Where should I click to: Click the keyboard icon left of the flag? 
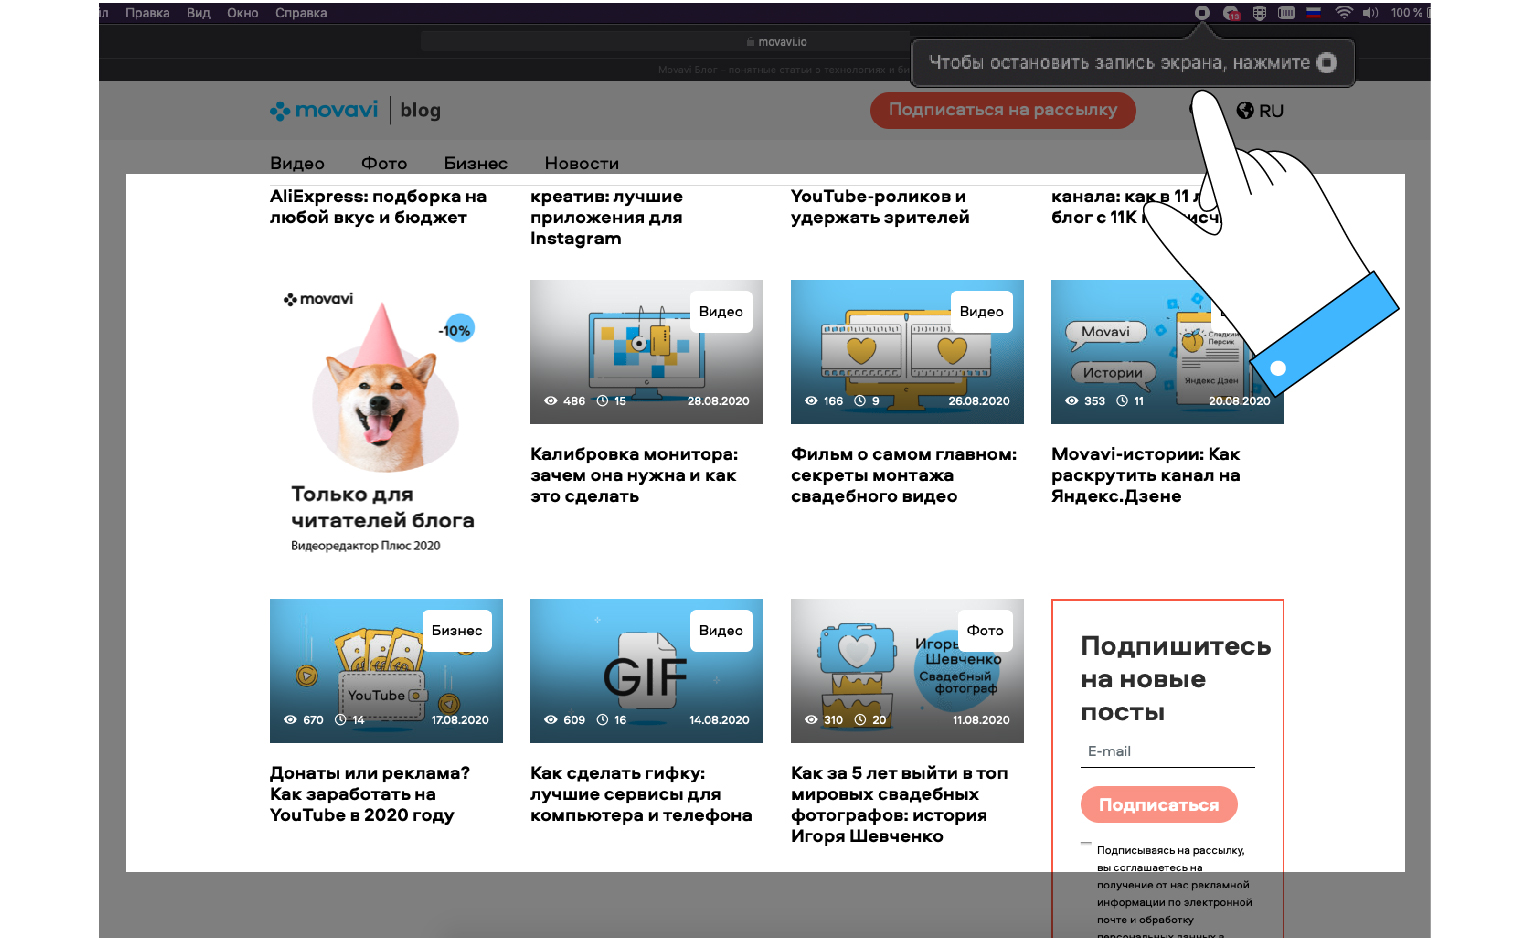coord(1286,13)
